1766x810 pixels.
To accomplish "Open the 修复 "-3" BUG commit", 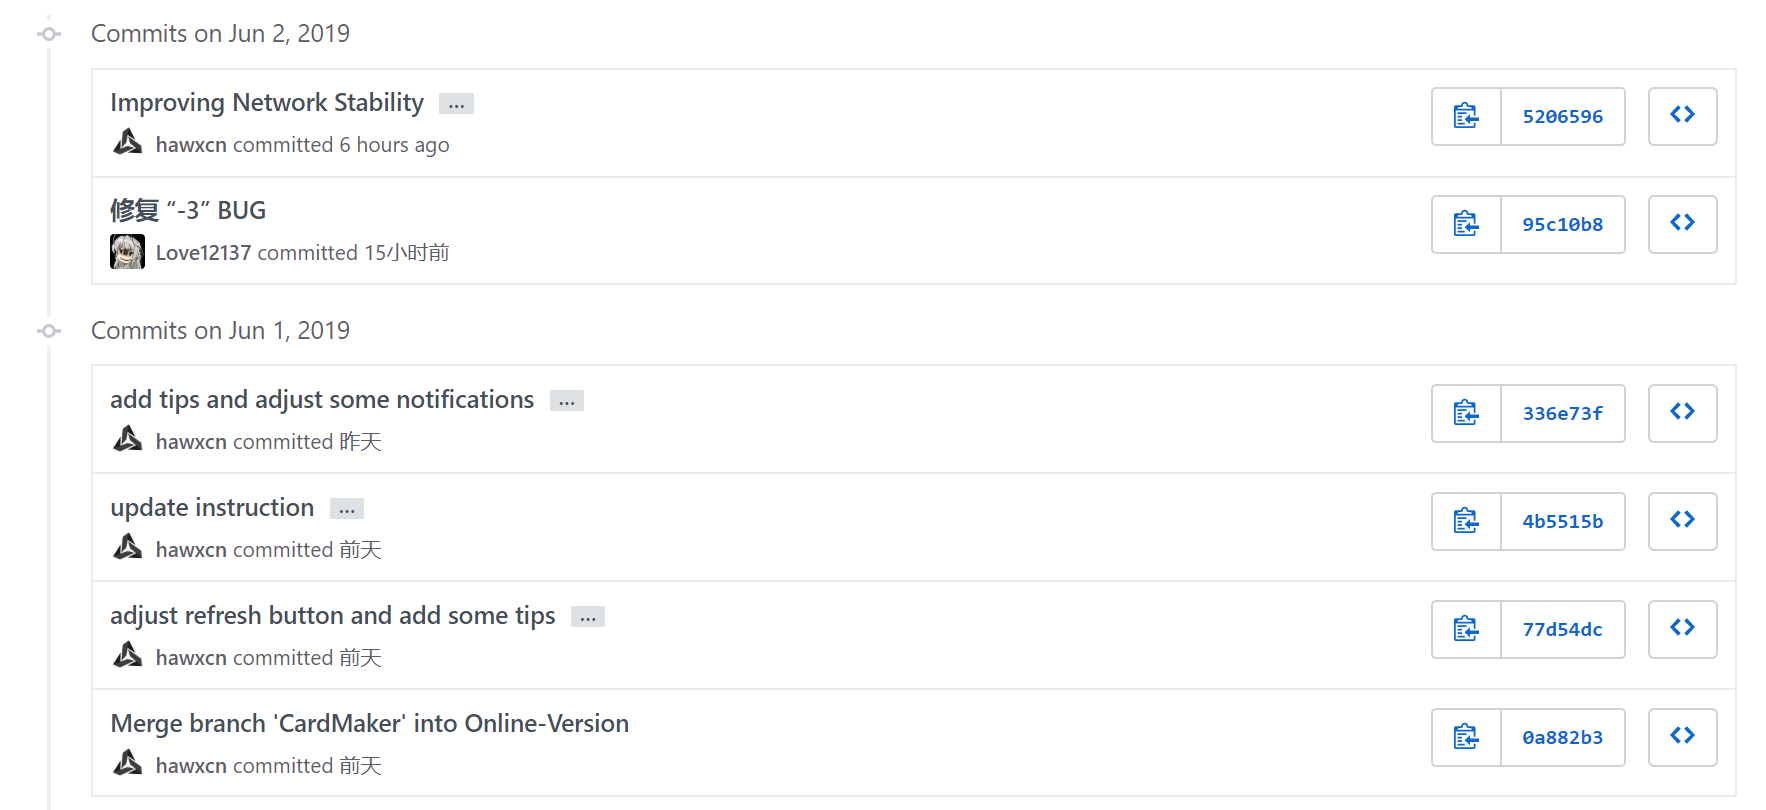I will point(188,210).
